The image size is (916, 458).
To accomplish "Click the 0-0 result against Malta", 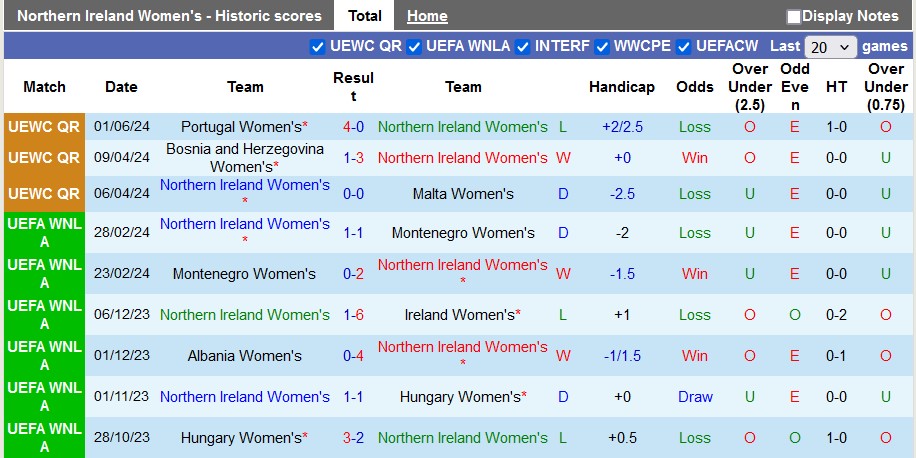I will pyautogui.click(x=353, y=193).
